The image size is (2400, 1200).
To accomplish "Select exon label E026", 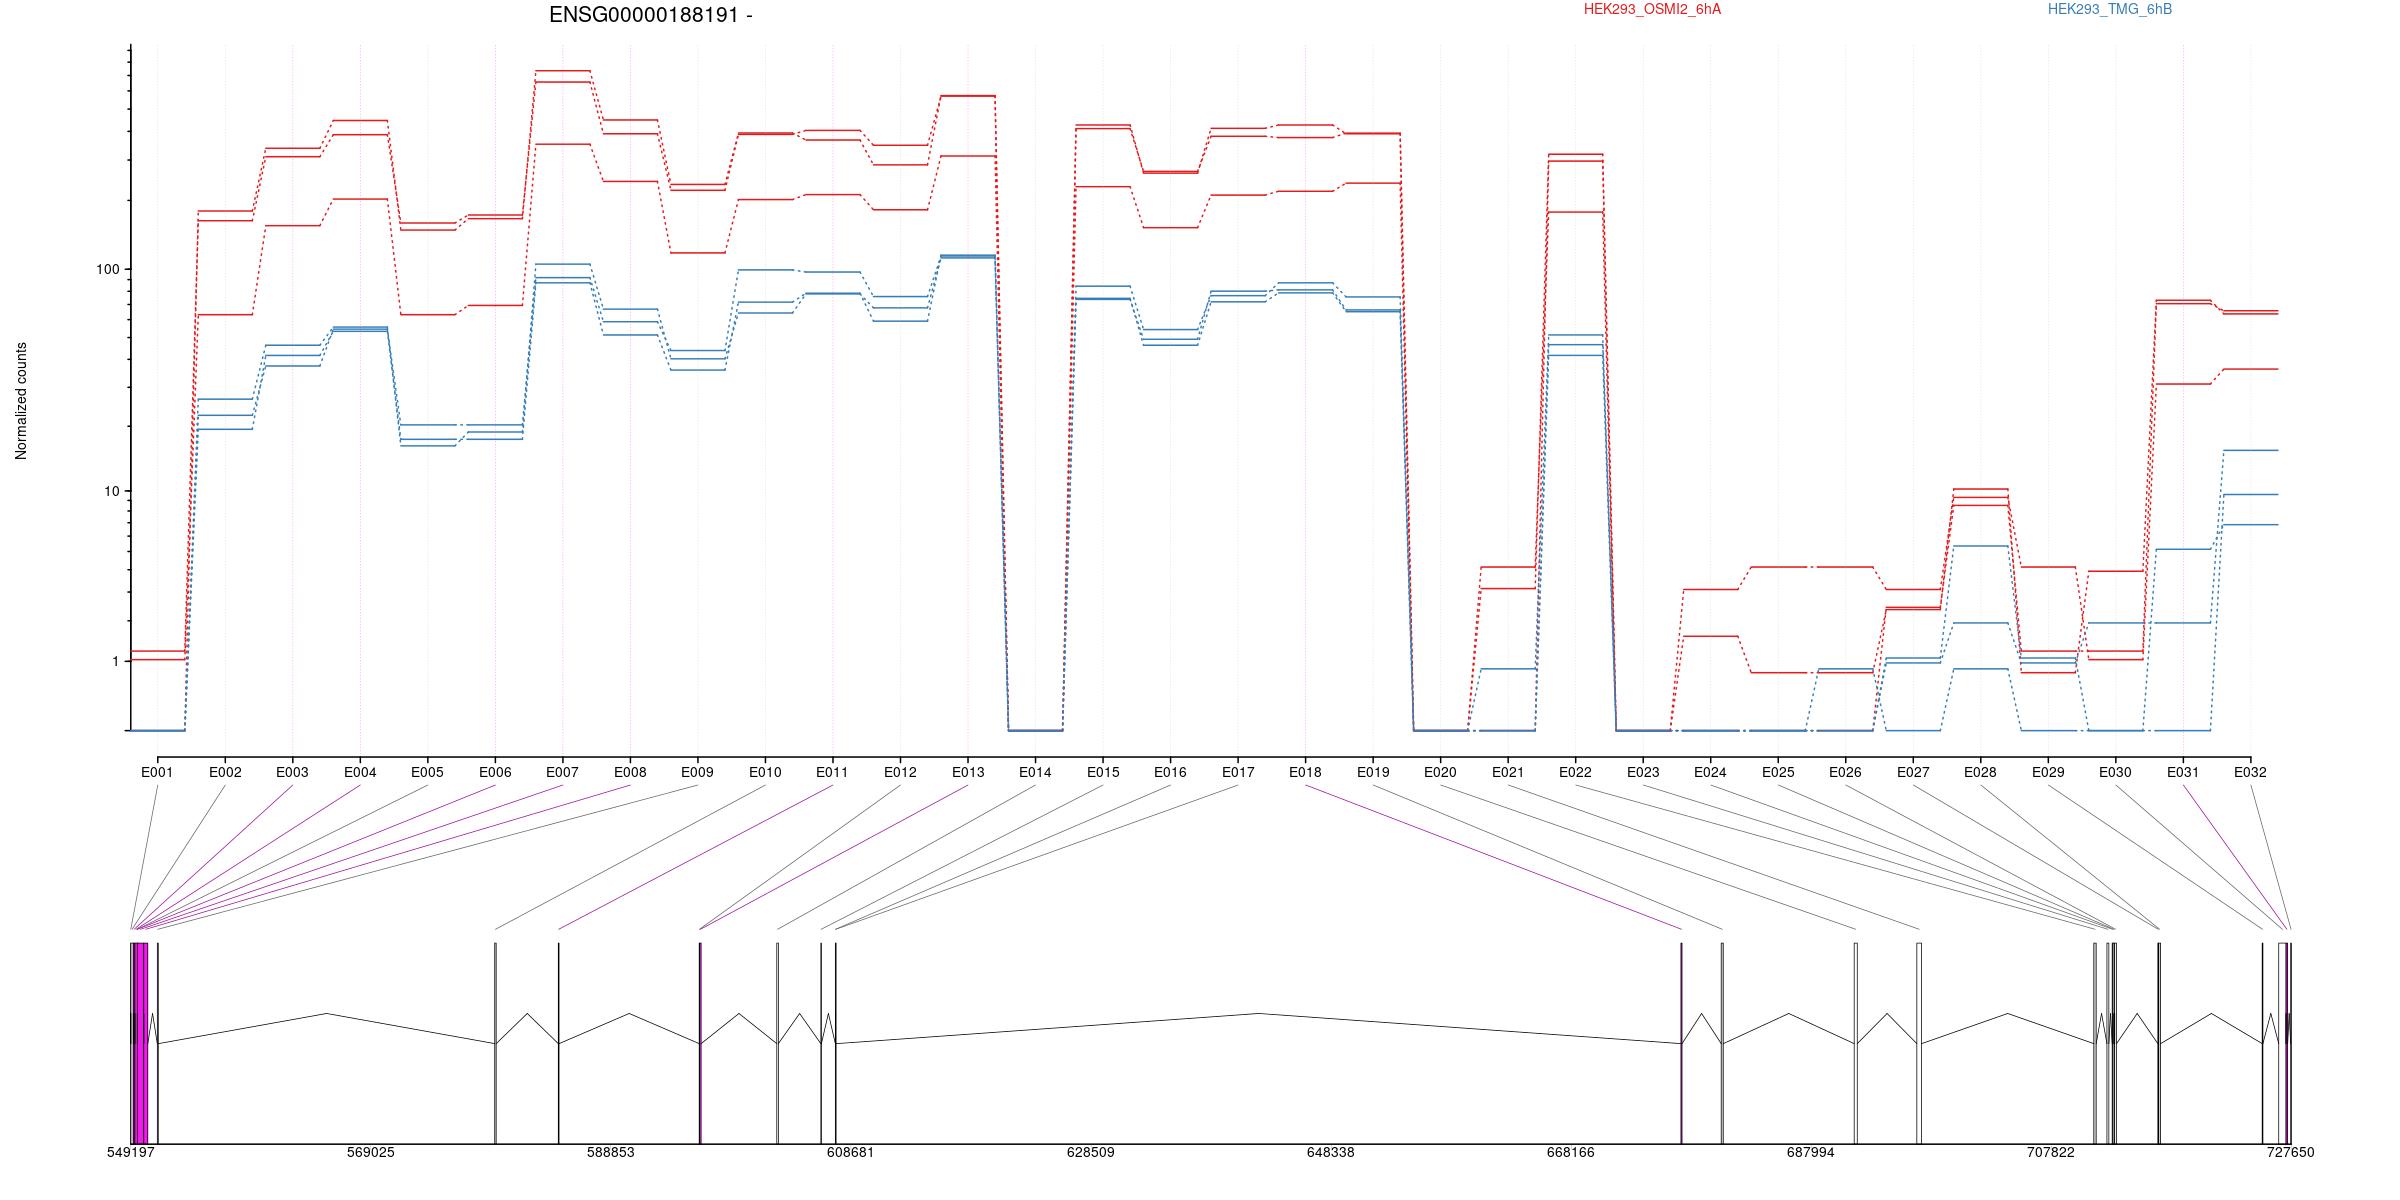I will click(1845, 772).
